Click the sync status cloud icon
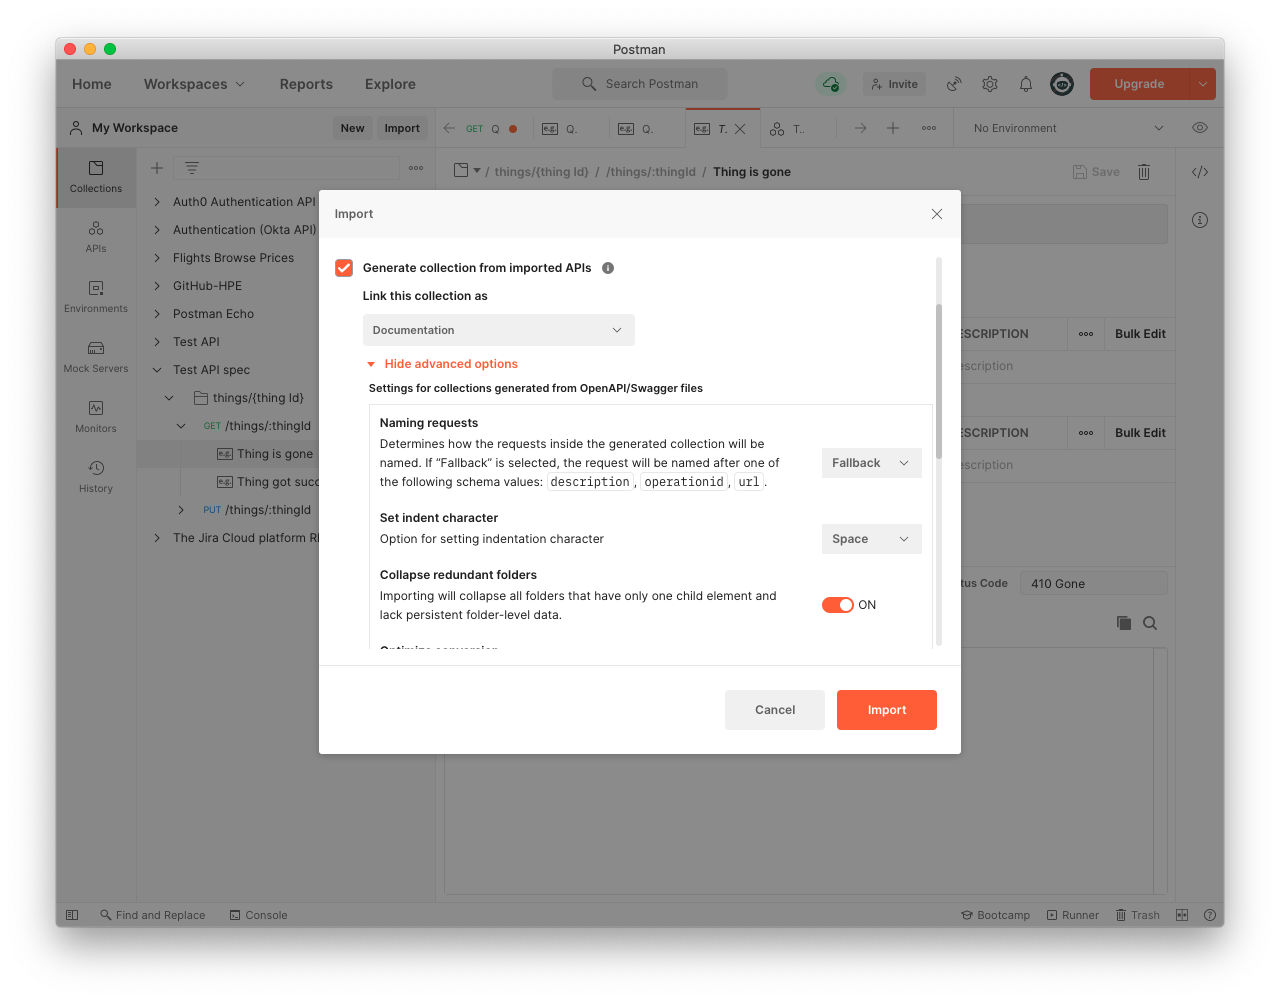 (x=830, y=84)
